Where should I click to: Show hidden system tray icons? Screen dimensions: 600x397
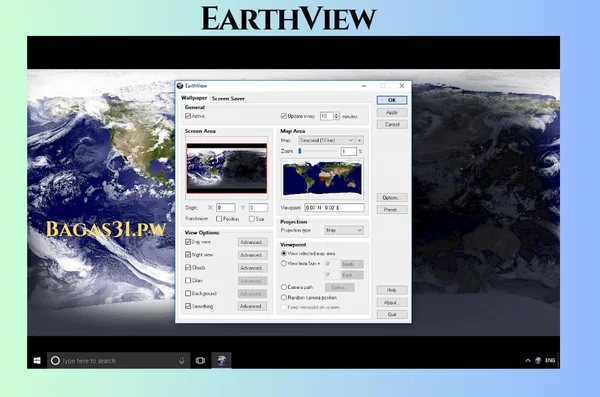point(528,360)
